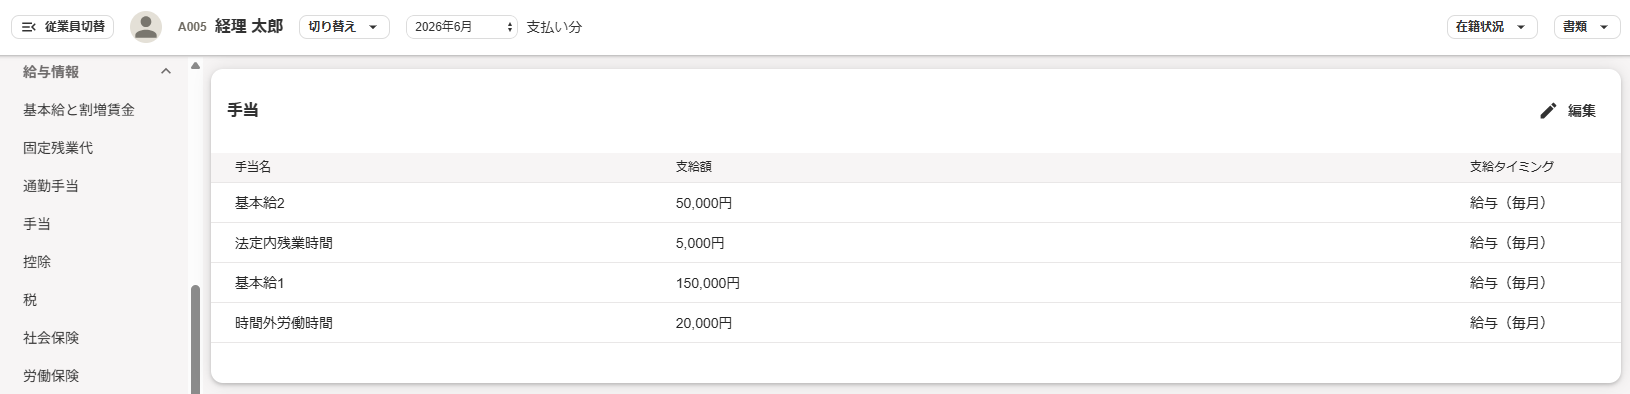
Task: Click the sidebar scrollbar thumb
Action: [195, 339]
